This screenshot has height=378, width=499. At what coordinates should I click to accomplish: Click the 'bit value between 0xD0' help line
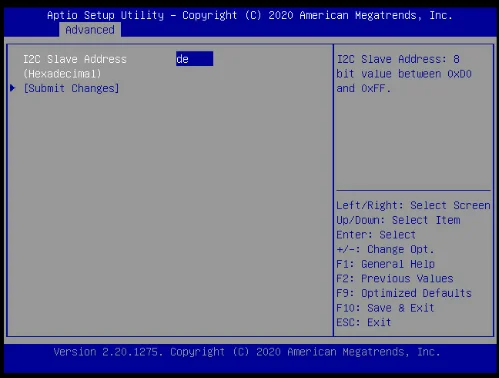pos(404,74)
